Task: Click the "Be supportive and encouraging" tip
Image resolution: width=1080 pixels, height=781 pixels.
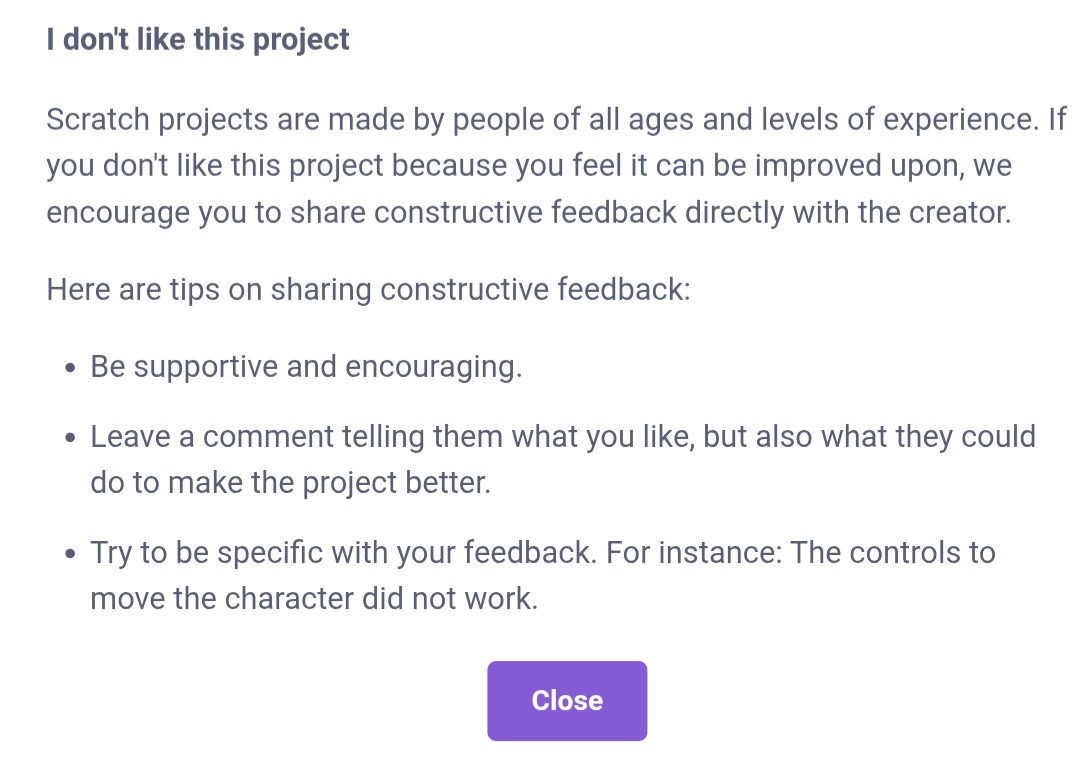Action: 306,367
